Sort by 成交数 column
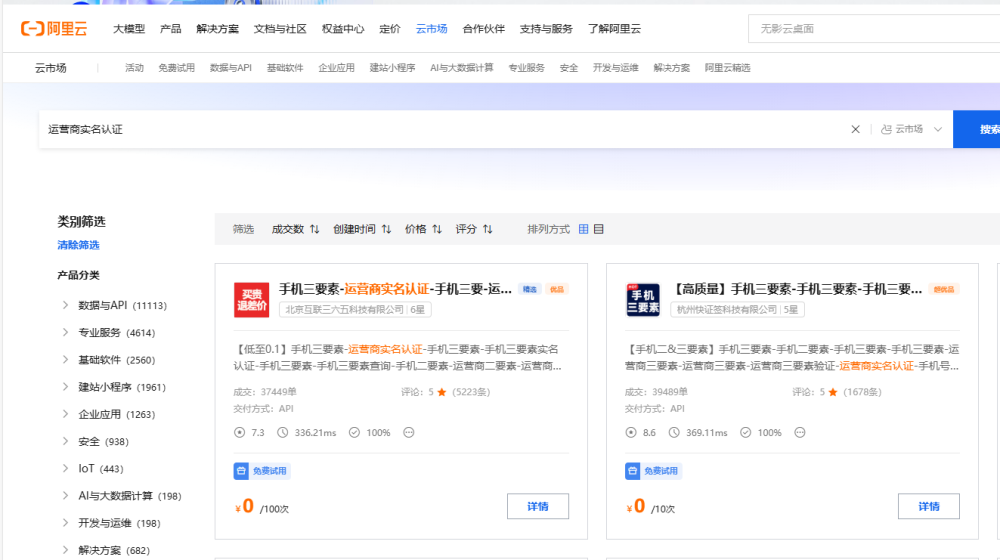Viewport: 1000px width, 560px height. (x=295, y=229)
